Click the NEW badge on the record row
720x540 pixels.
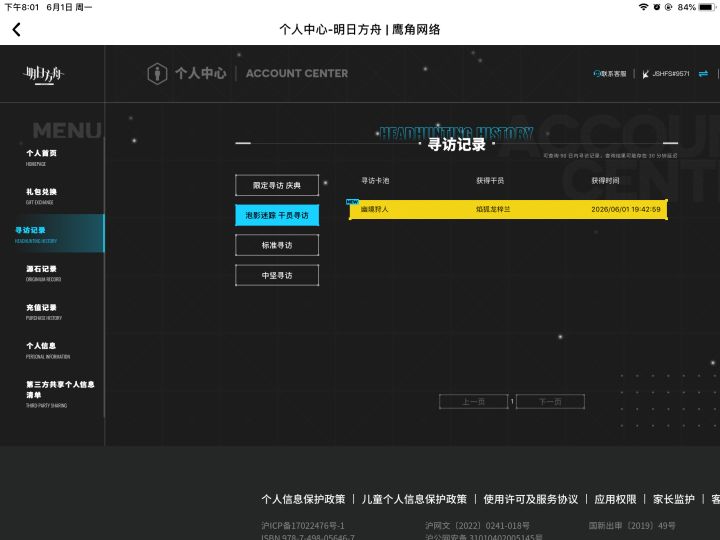[352, 202]
